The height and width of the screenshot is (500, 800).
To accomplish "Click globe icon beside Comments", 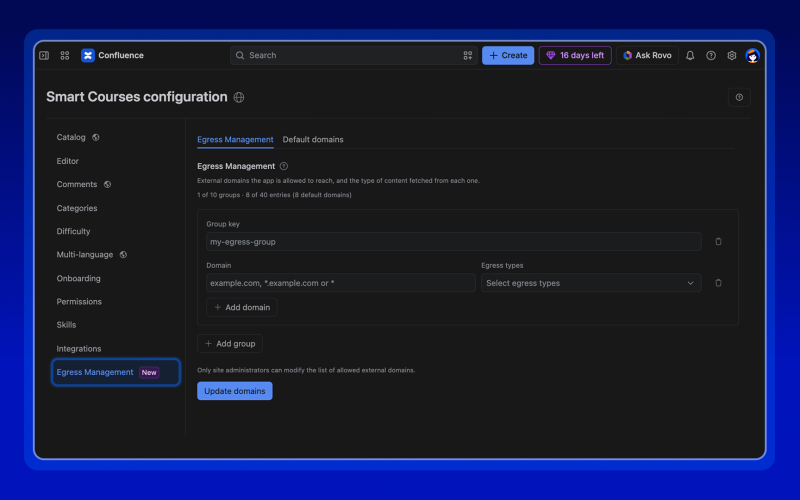I will (x=107, y=184).
